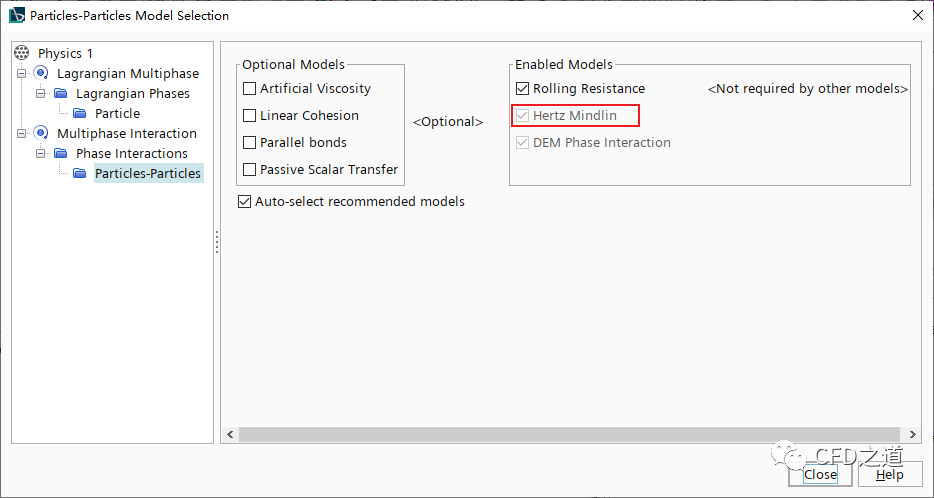The width and height of the screenshot is (934, 498).
Task: Click the Lagrangian Phases folder icon
Action: 60,94
